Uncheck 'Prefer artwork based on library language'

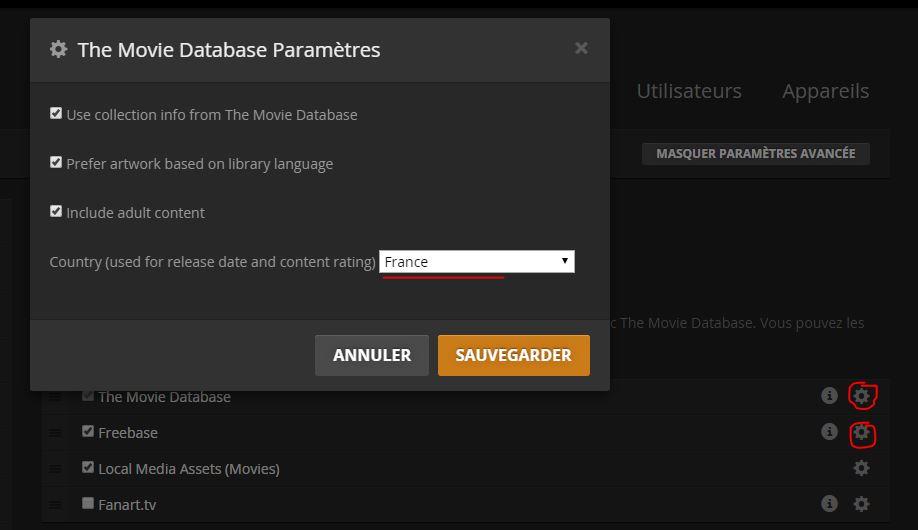pyautogui.click(x=56, y=162)
